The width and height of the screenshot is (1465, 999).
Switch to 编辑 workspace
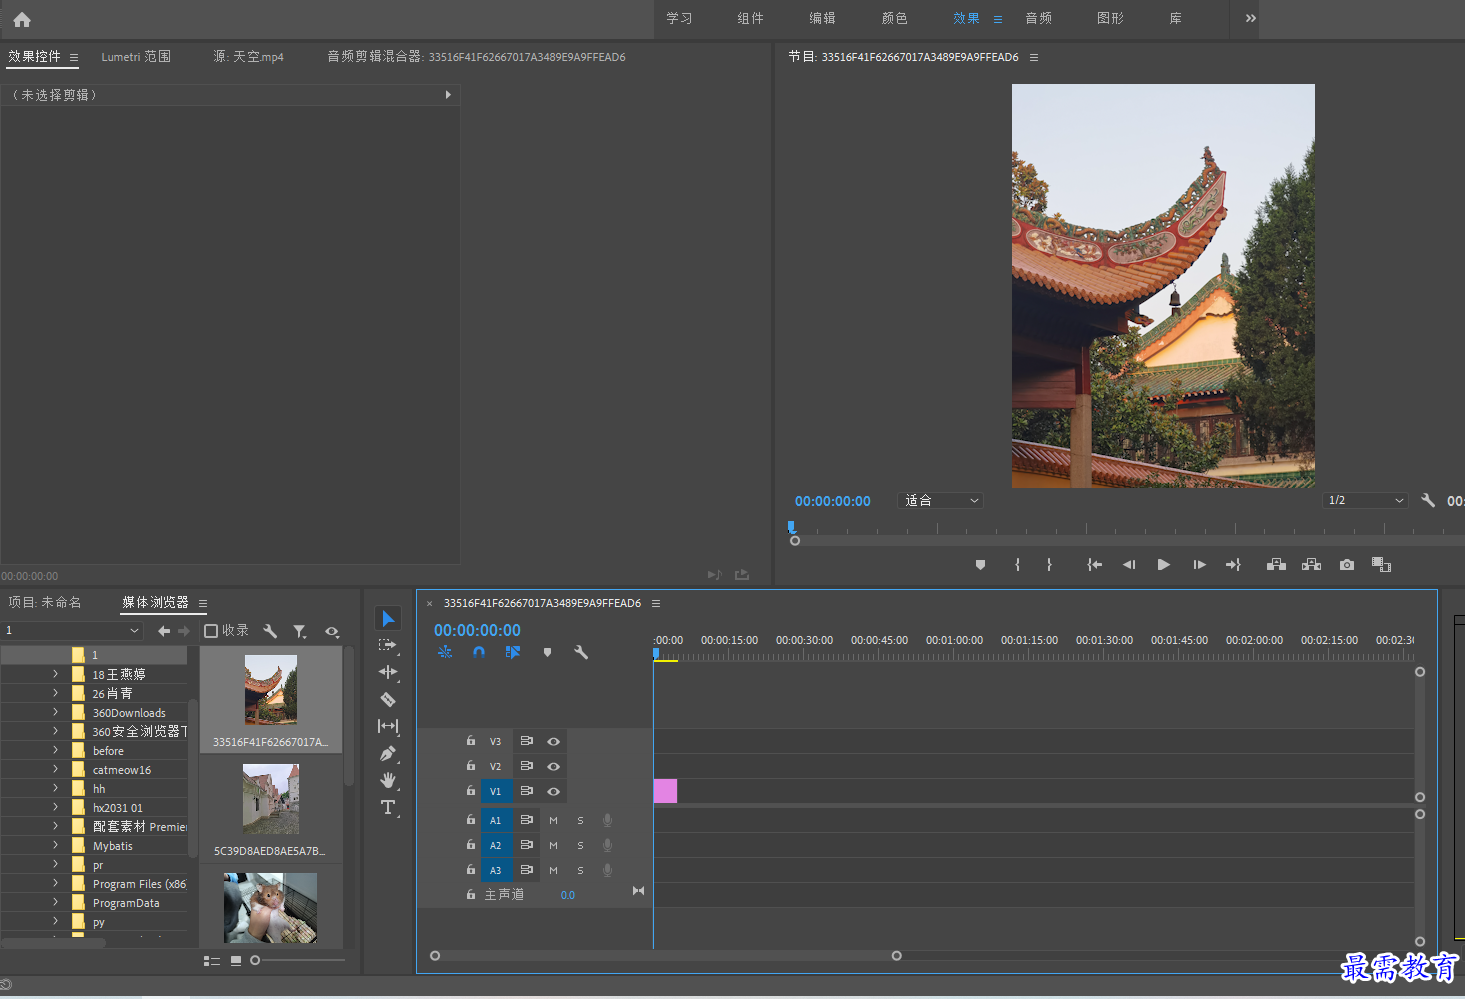(822, 18)
